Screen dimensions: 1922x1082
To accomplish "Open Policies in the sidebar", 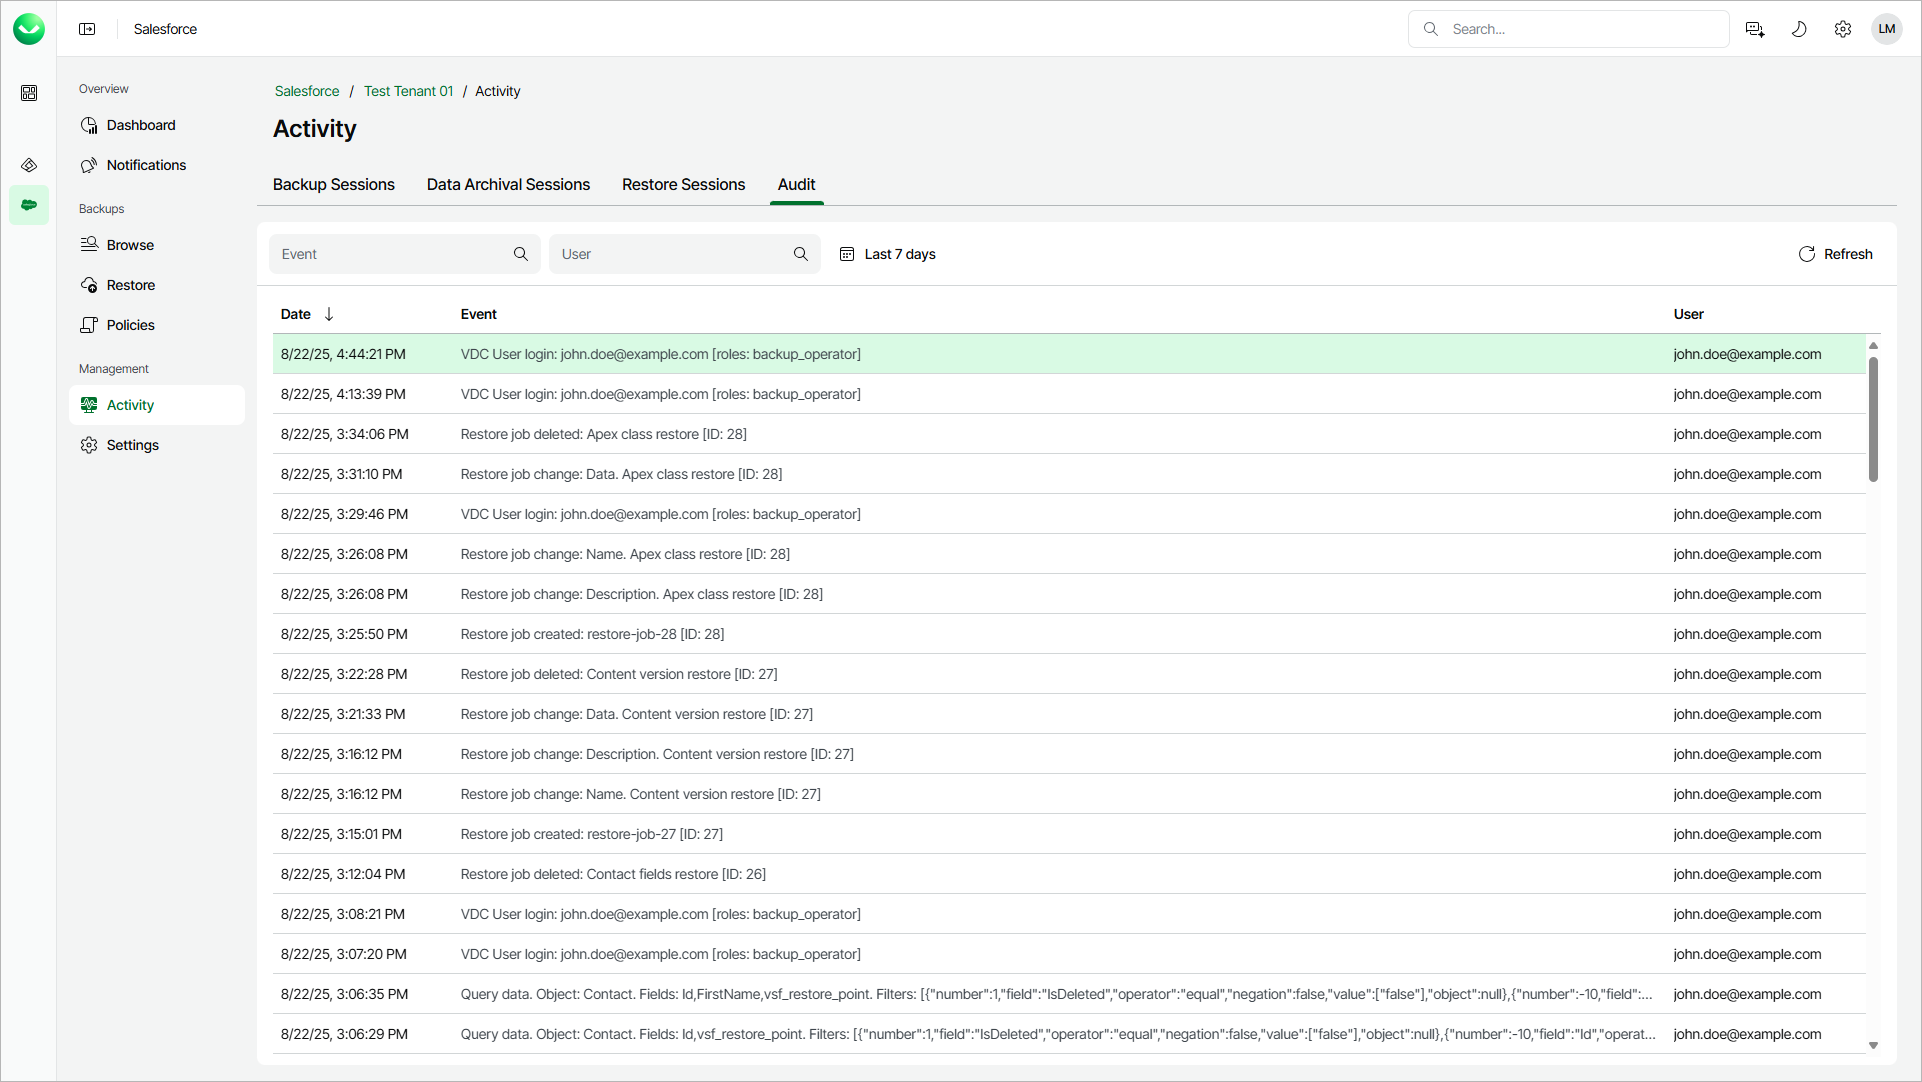I will pos(130,325).
